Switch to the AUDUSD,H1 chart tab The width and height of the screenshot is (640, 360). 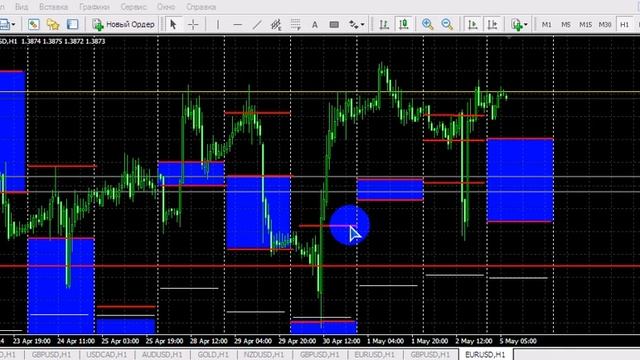coord(162,355)
